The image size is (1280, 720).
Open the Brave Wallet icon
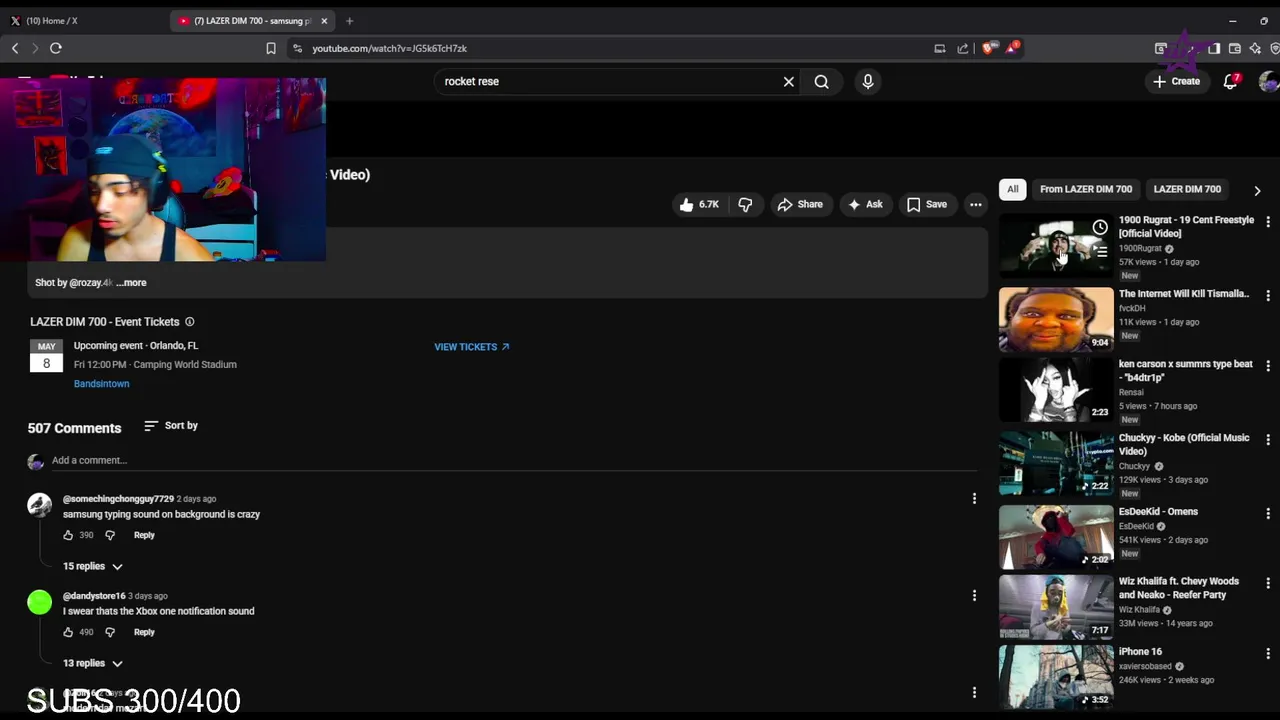[x=1235, y=48]
